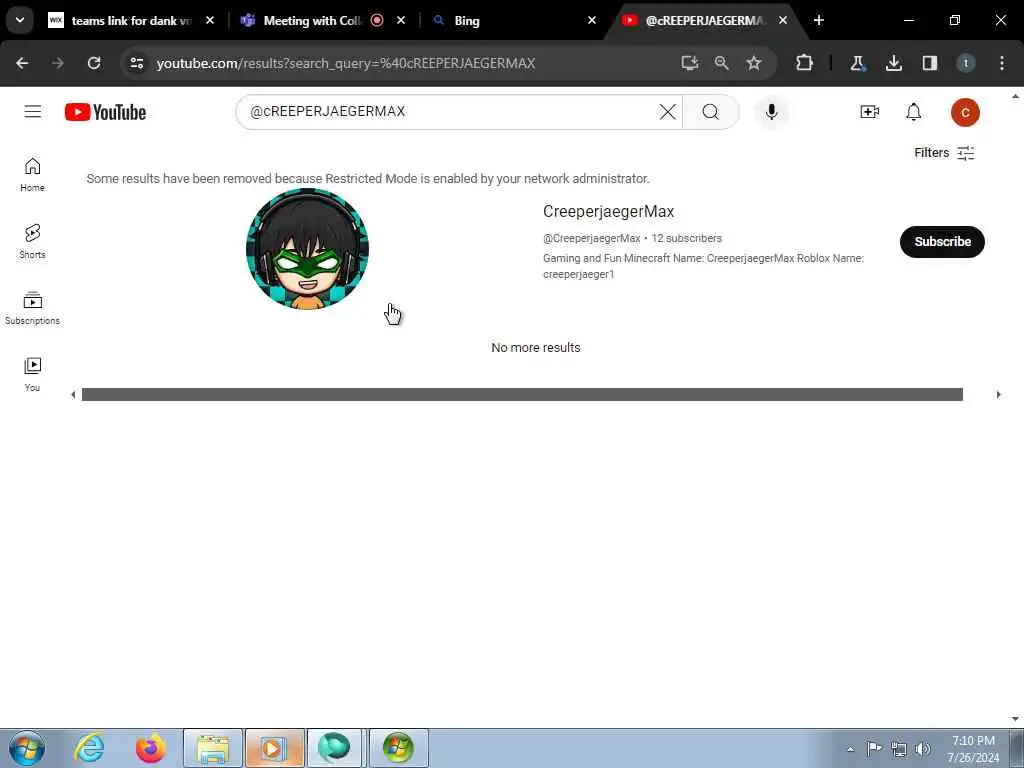This screenshot has height=768, width=1024.
Task: Start voice search with the microphone
Action: [771, 112]
